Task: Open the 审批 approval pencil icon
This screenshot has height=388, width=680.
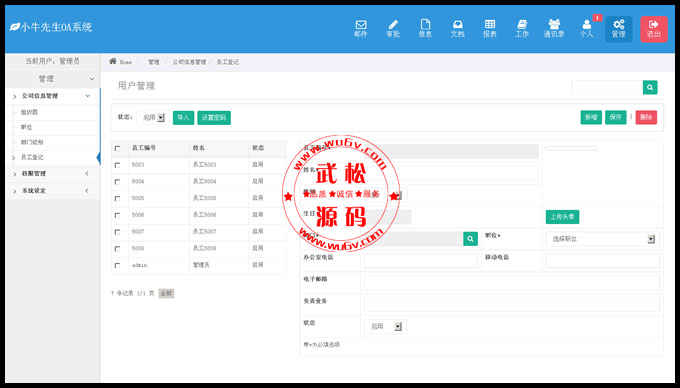Action: (x=393, y=29)
